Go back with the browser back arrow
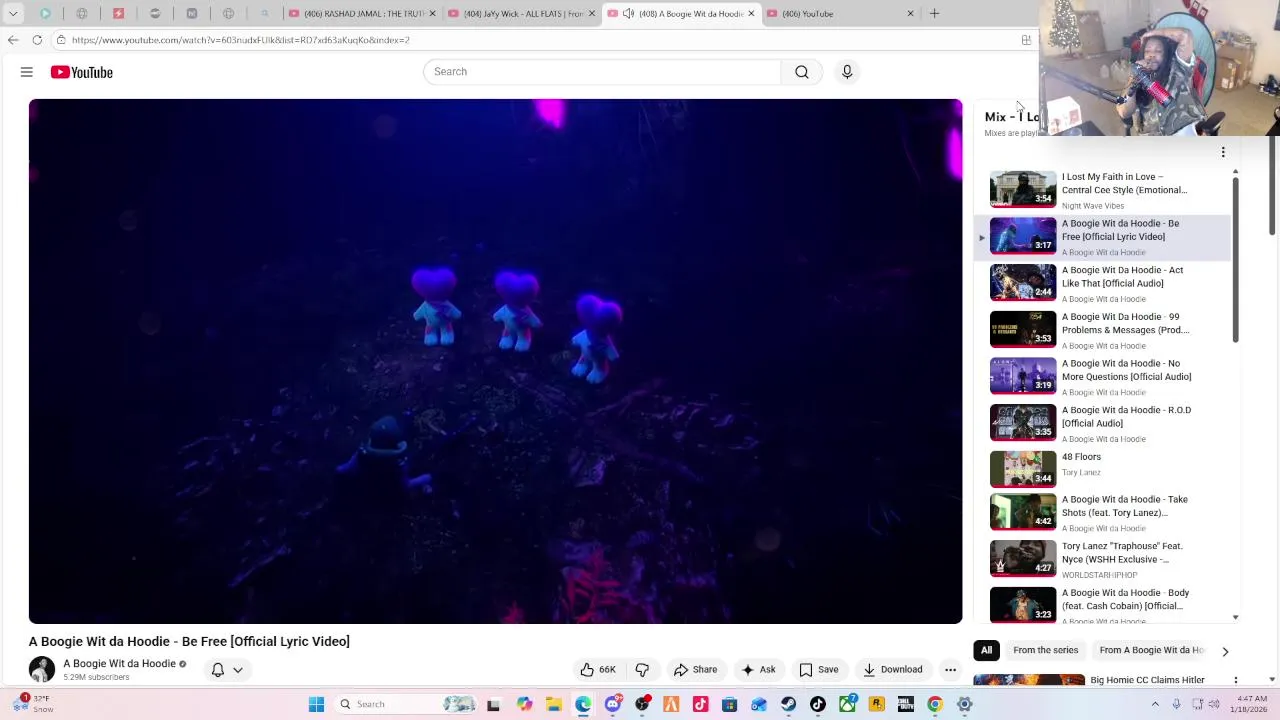1280x720 pixels. (13, 40)
